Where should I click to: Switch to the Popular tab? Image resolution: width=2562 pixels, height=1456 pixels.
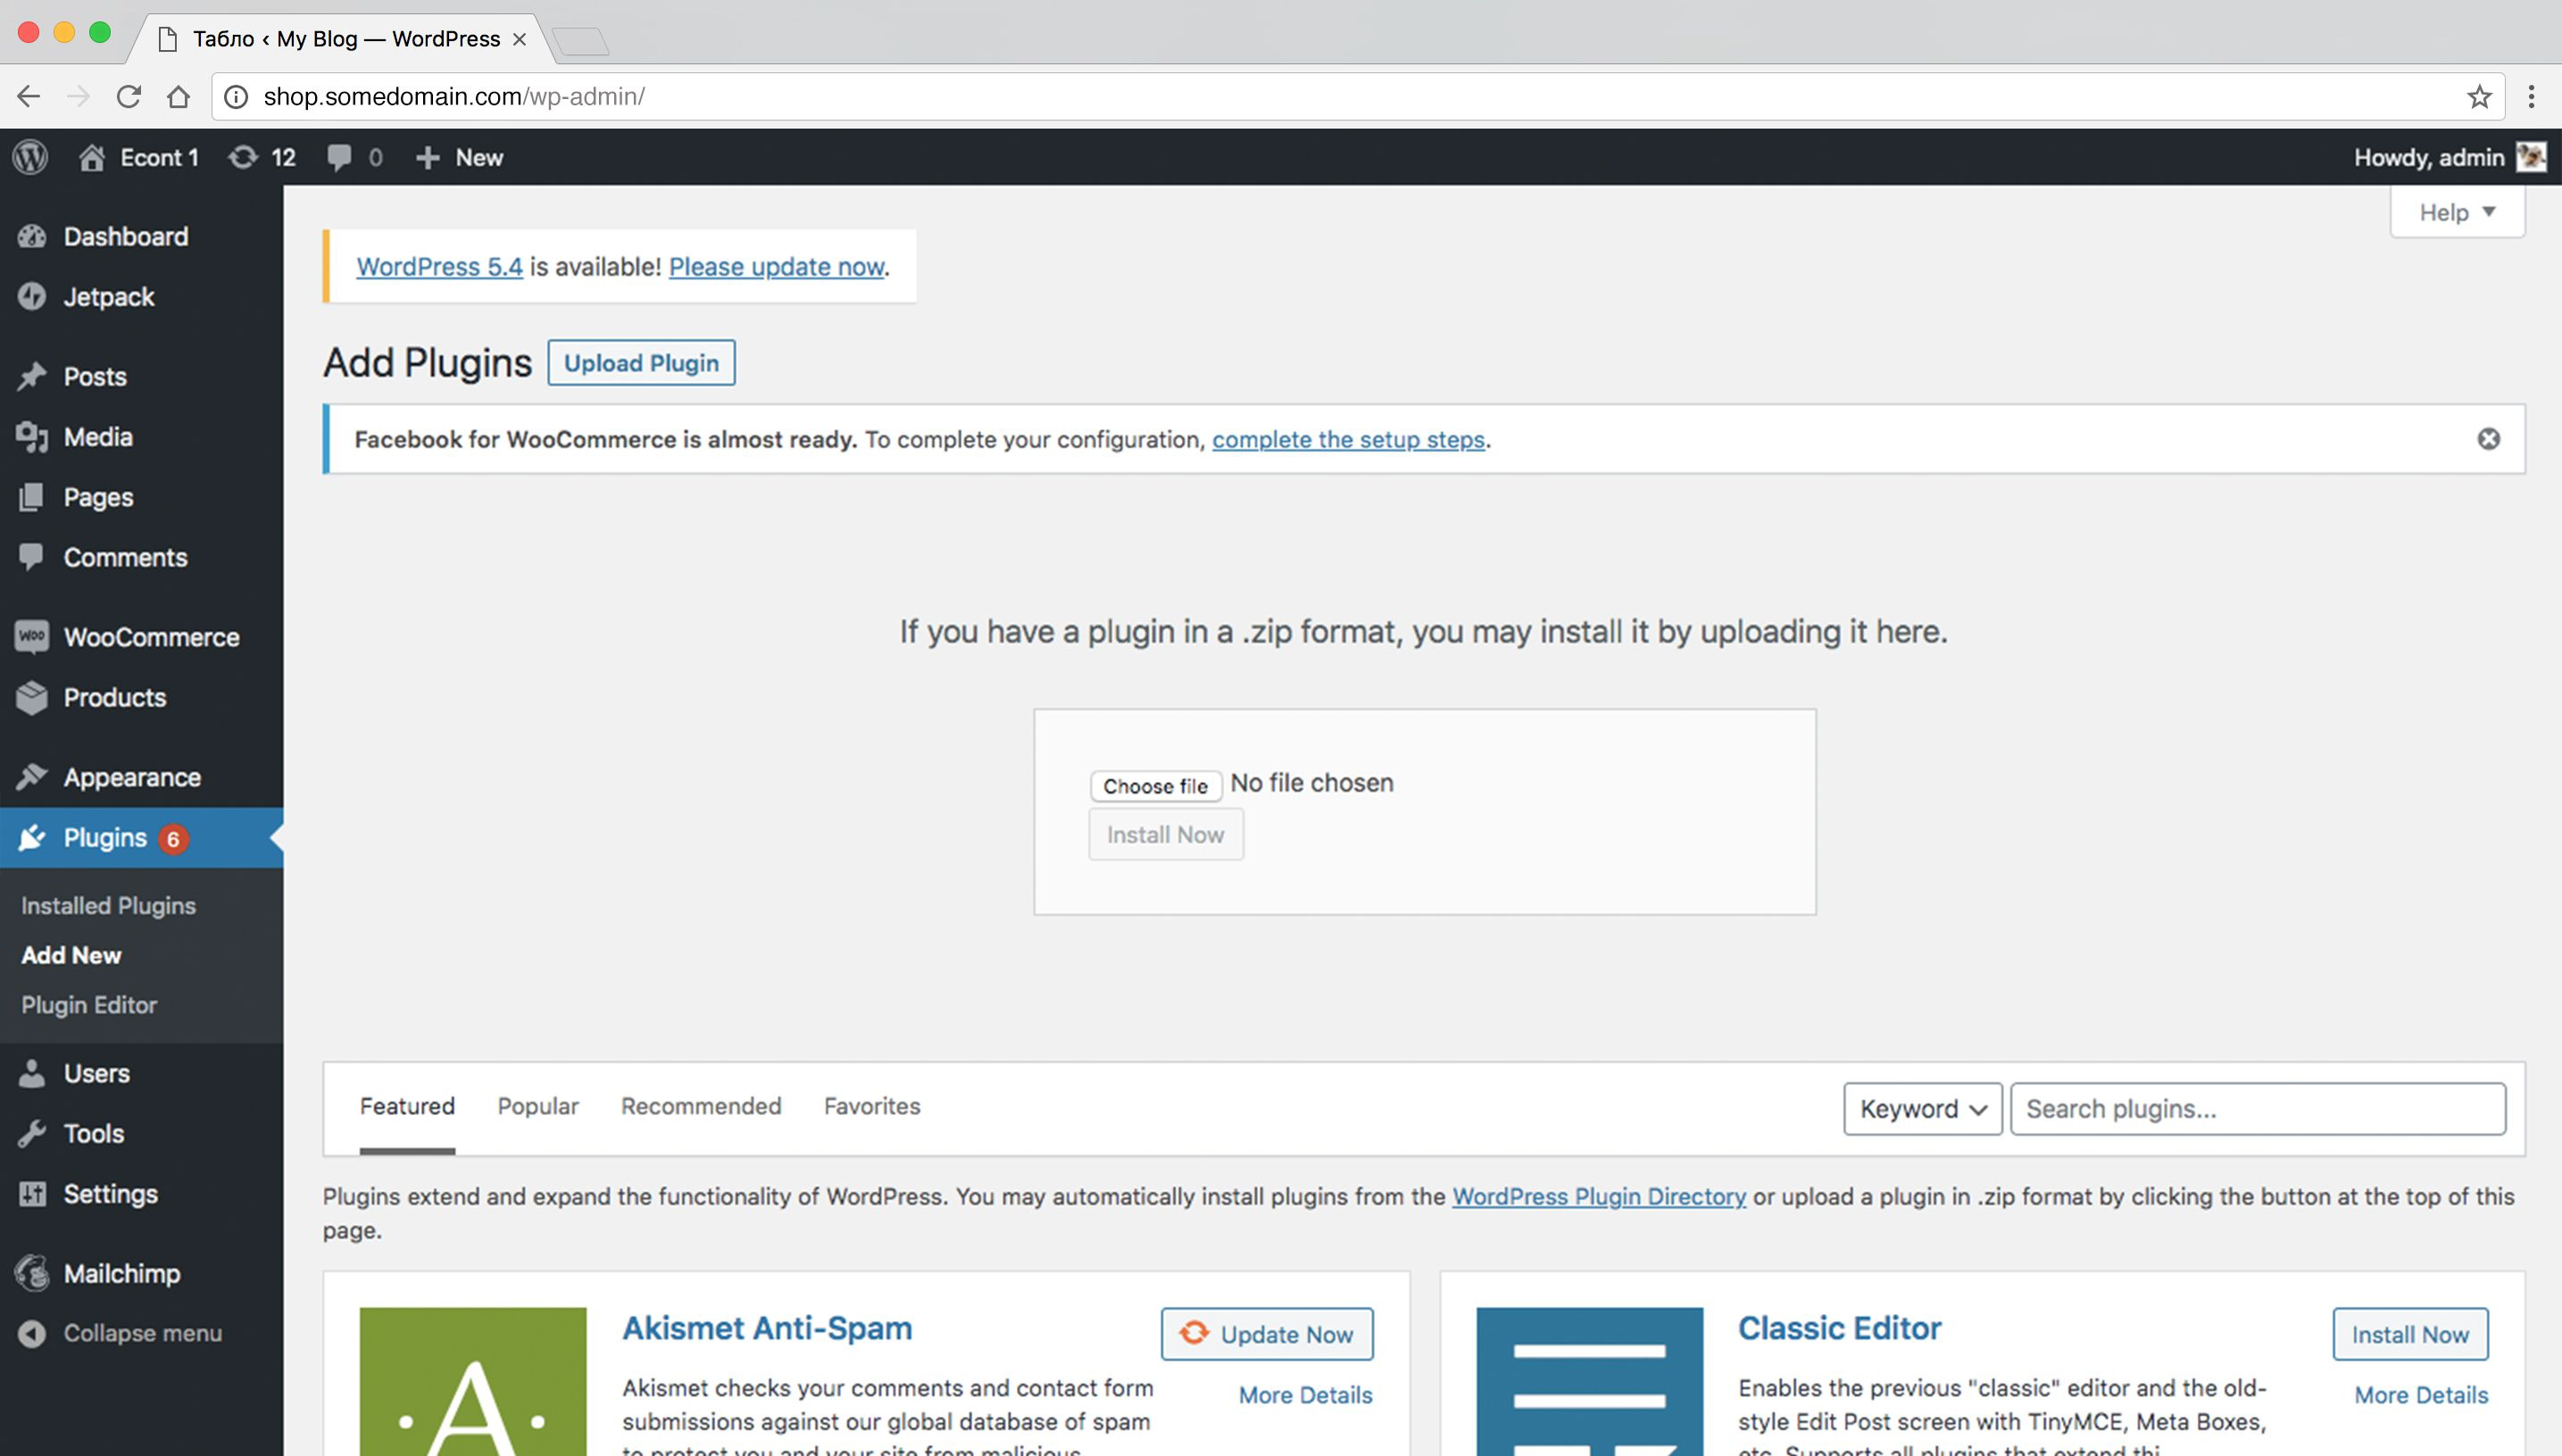point(538,1106)
